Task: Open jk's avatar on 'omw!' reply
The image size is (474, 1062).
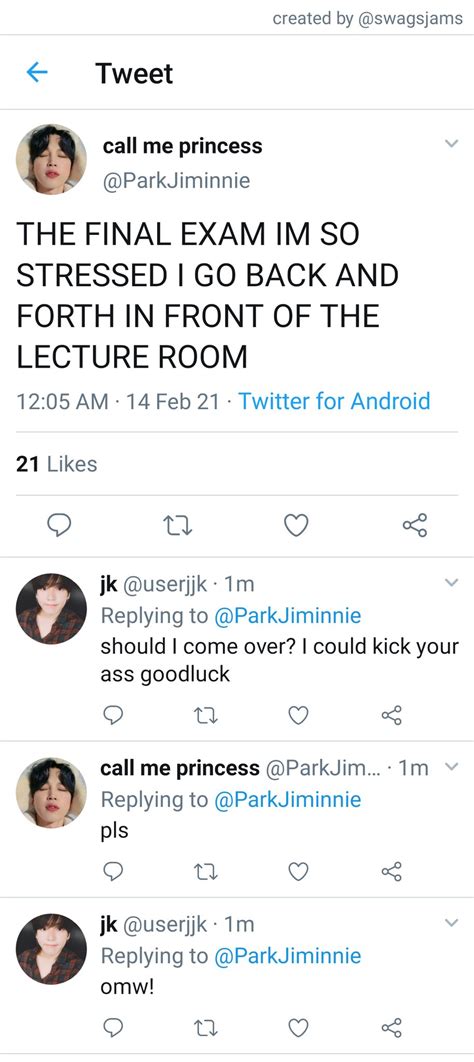Action: pos(51,949)
